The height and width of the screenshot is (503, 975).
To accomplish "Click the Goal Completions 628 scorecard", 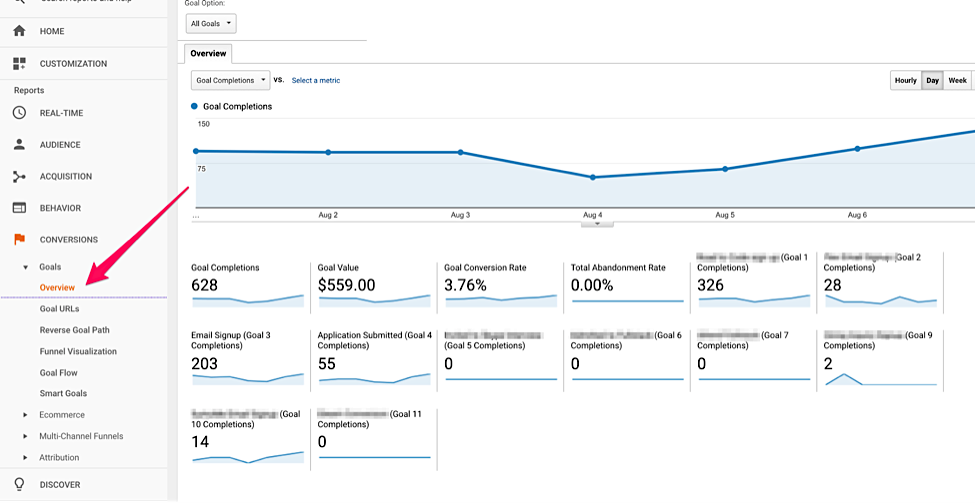I will (248, 285).
